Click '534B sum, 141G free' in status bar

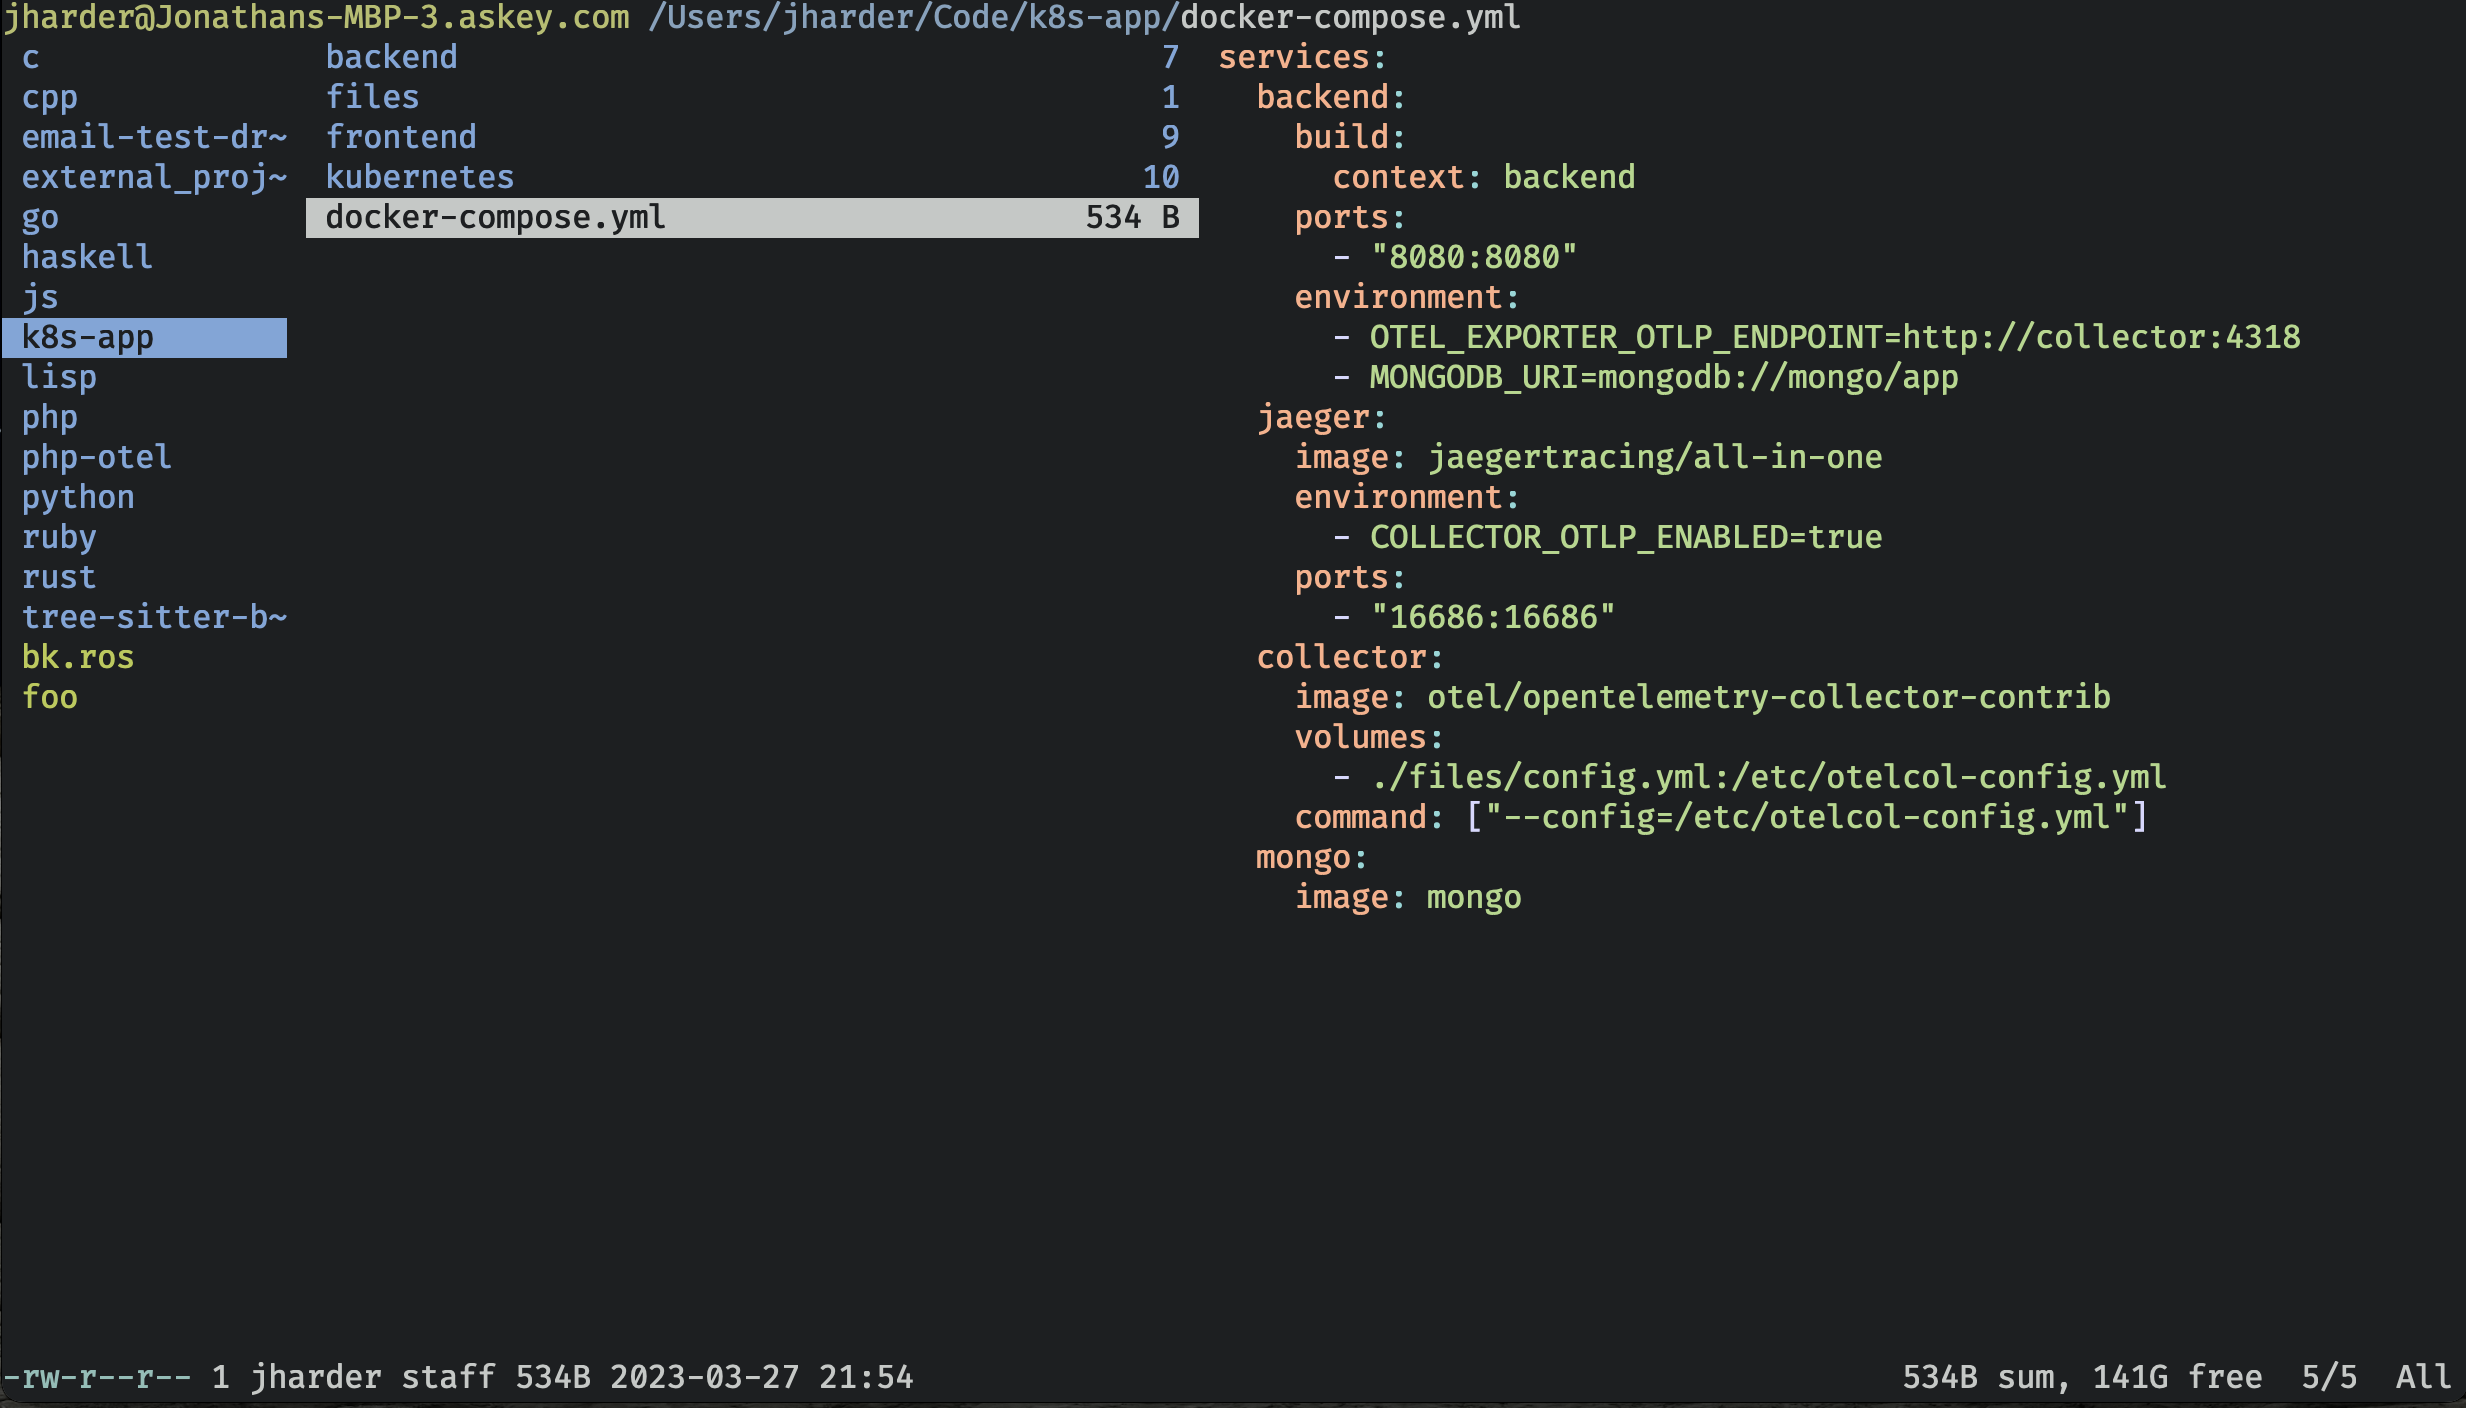point(2082,1378)
